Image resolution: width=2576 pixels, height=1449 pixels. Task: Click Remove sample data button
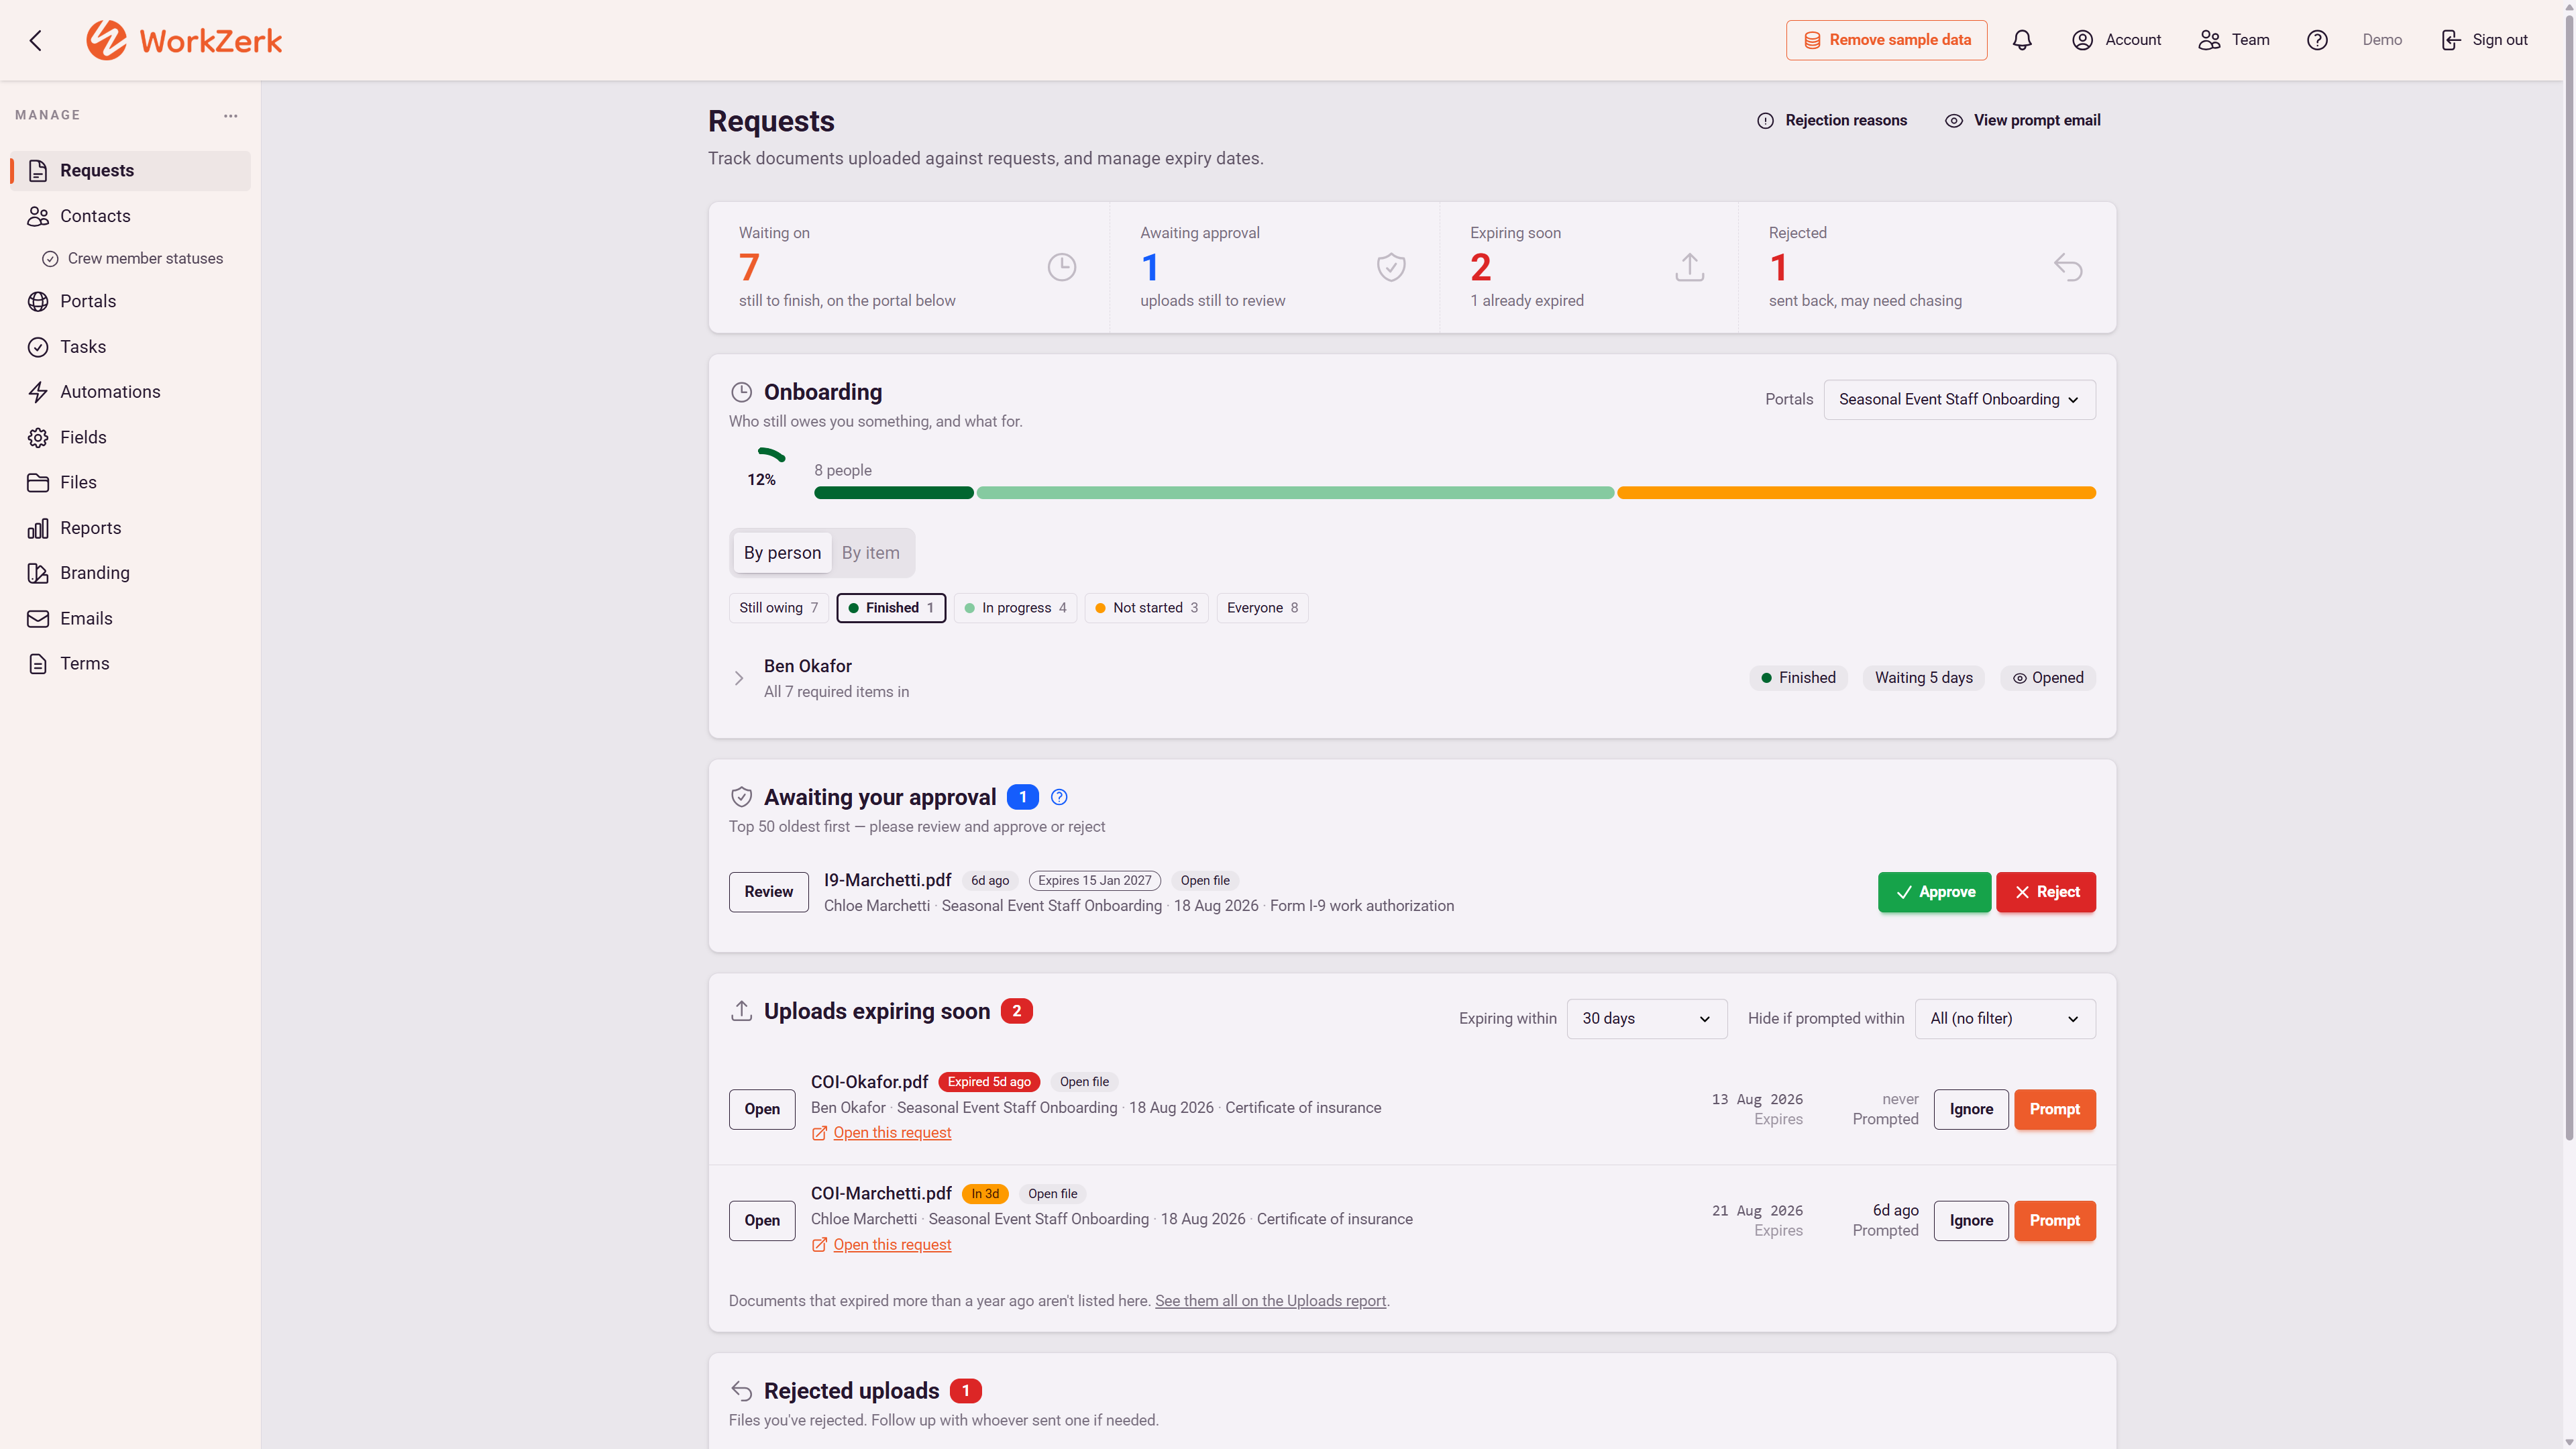[x=1886, y=40]
